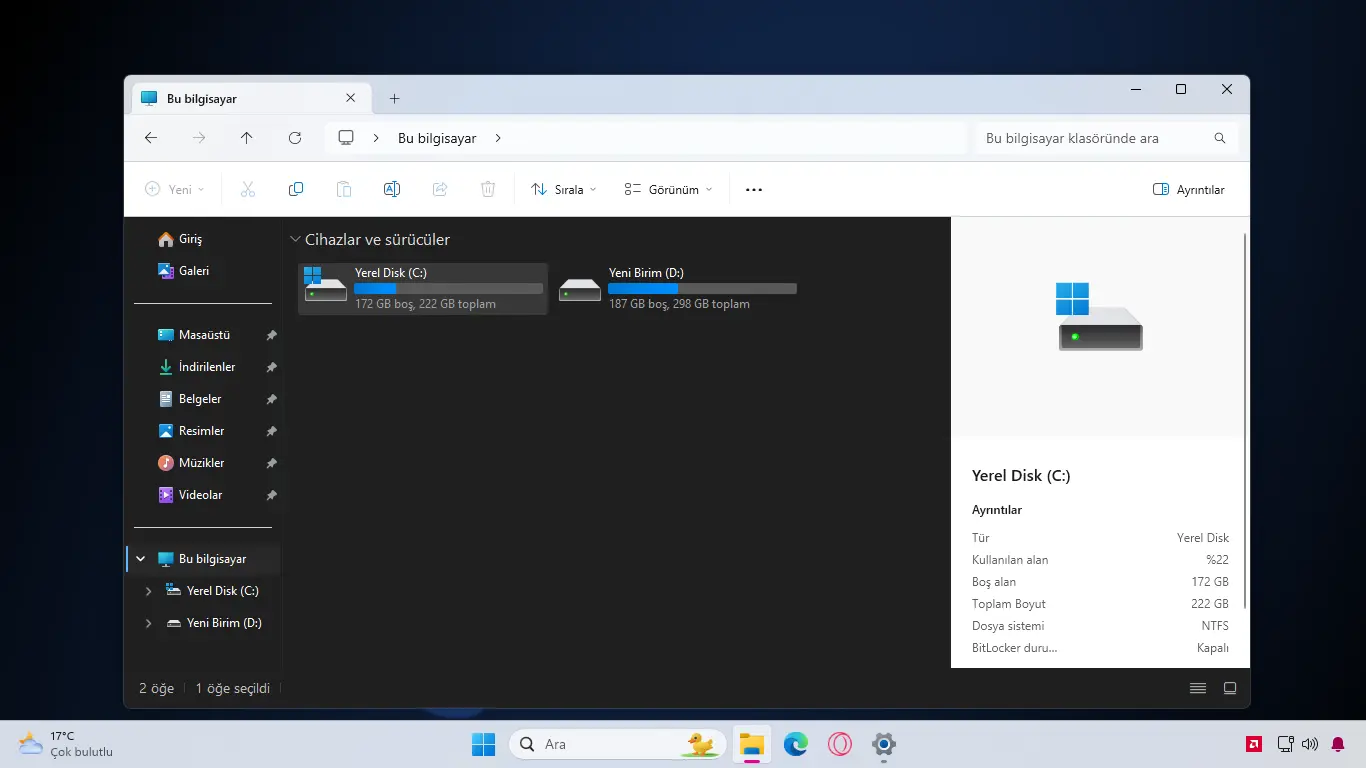The height and width of the screenshot is (768, 1366).
Task: Unpin İndirilenler using its pin icon
Action: [271, 367]
